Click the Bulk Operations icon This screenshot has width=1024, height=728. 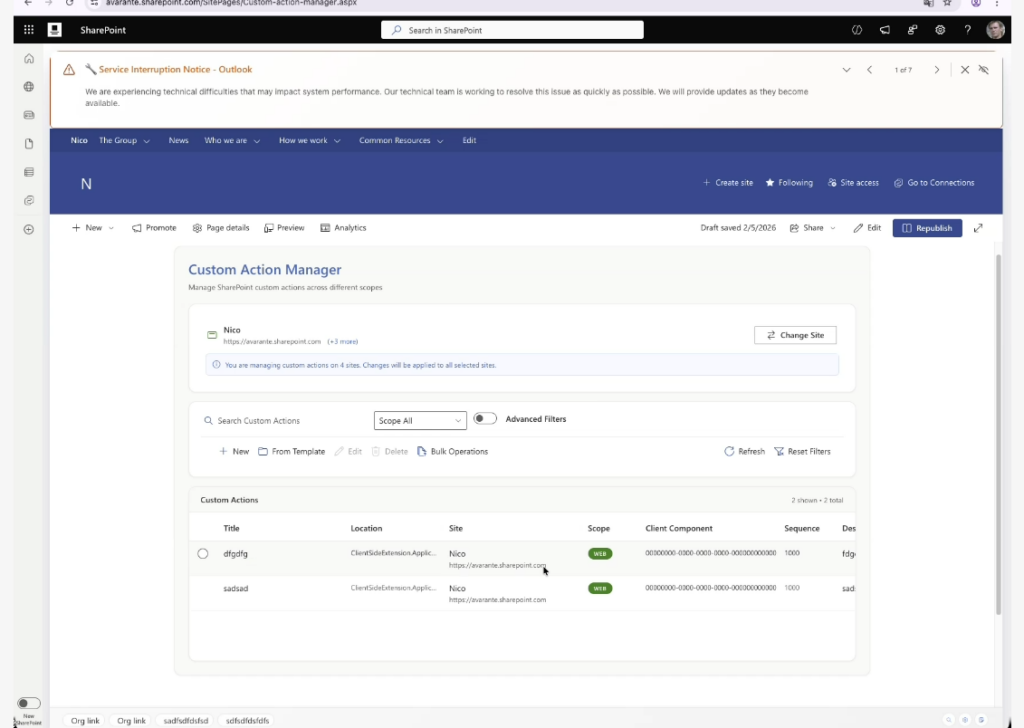pos(422,452)
